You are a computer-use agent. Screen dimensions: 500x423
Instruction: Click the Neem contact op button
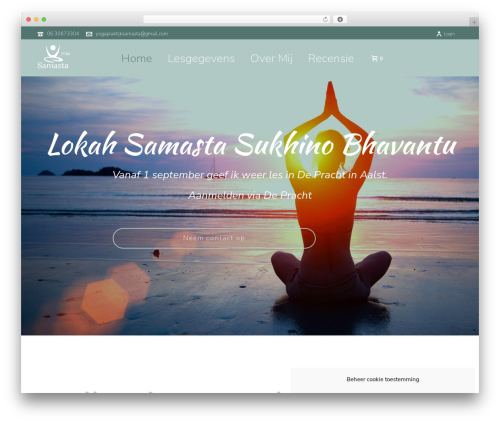coord(214,238)
